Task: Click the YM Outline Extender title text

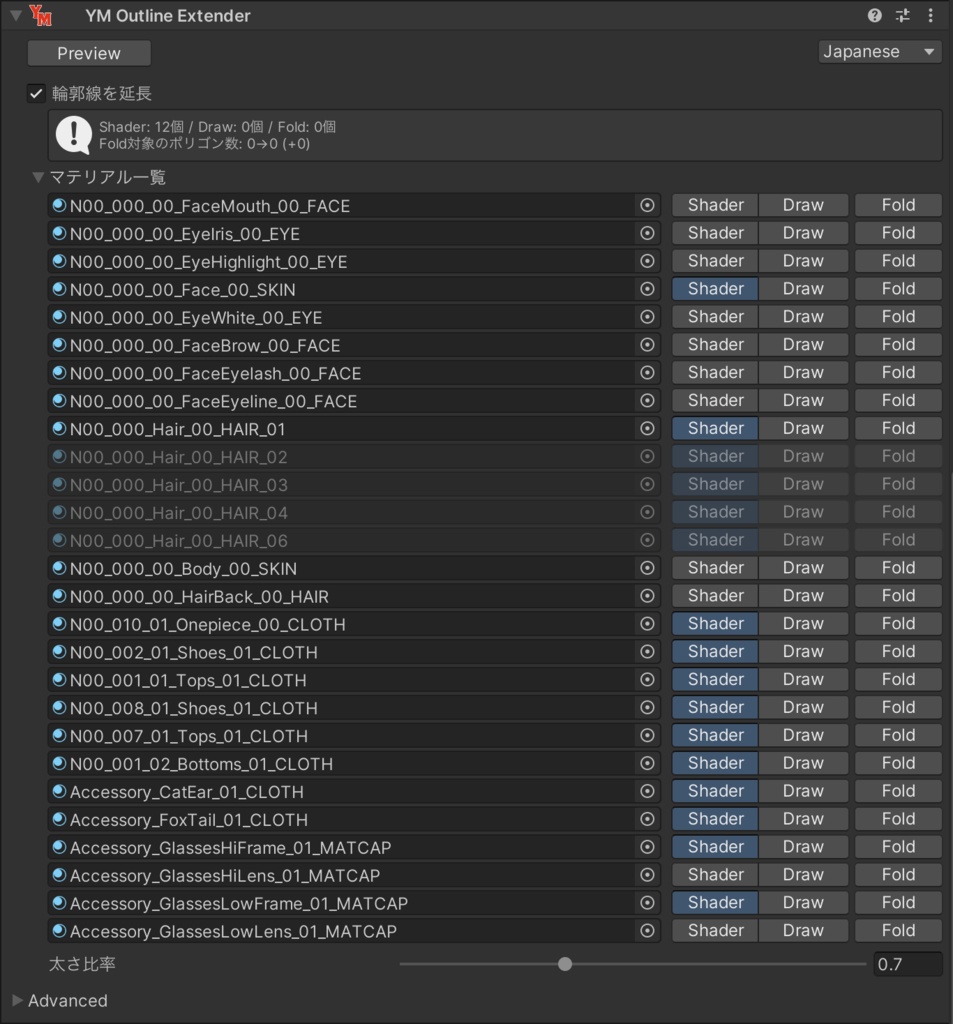Action: click(x=168, y=16)
